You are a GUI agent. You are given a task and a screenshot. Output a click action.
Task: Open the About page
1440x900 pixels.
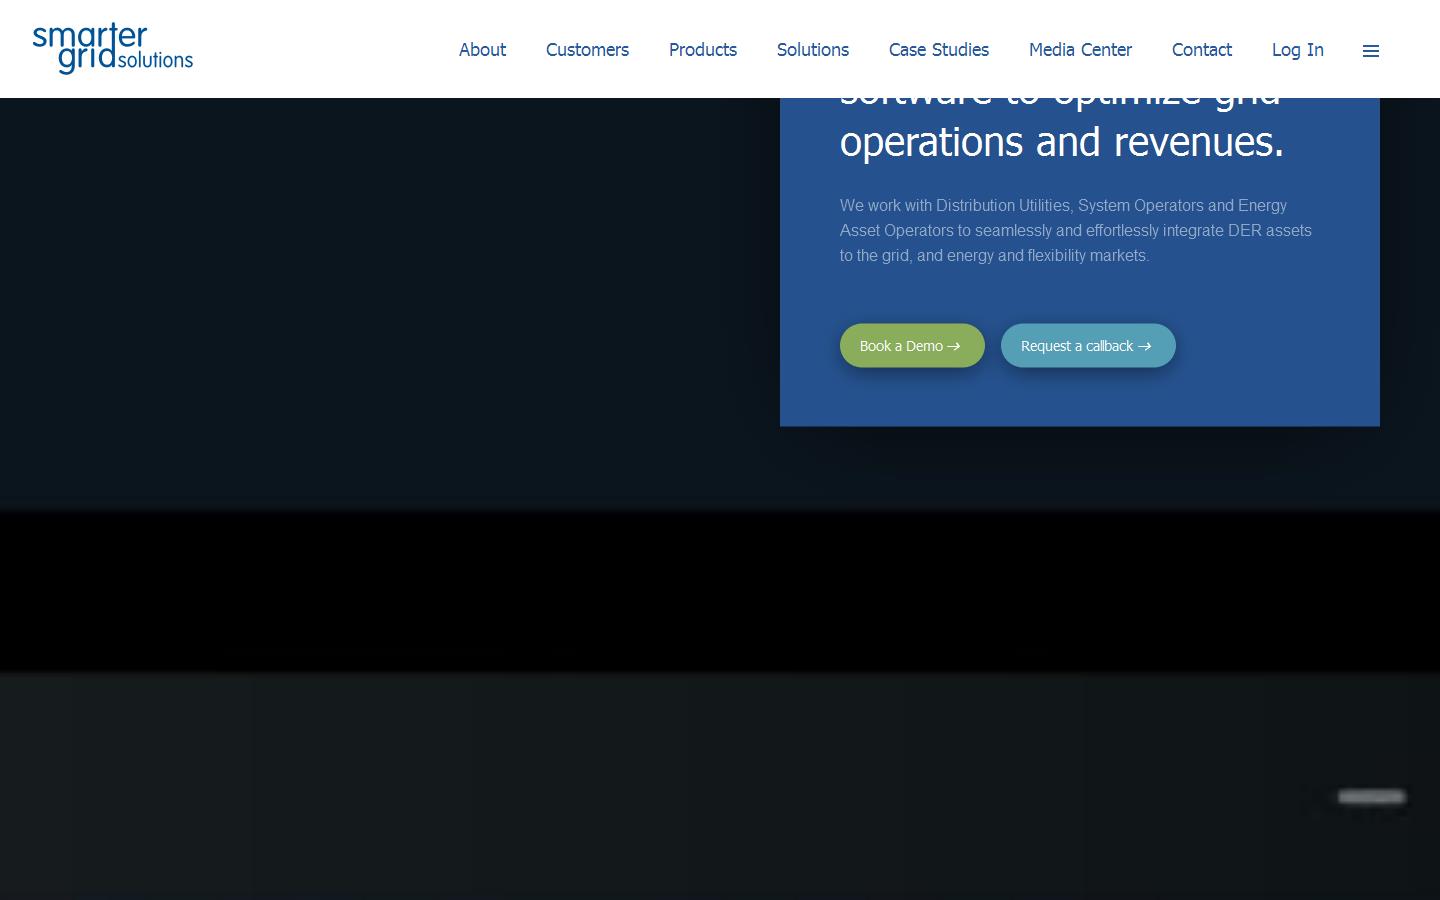[x=482, y=50]
